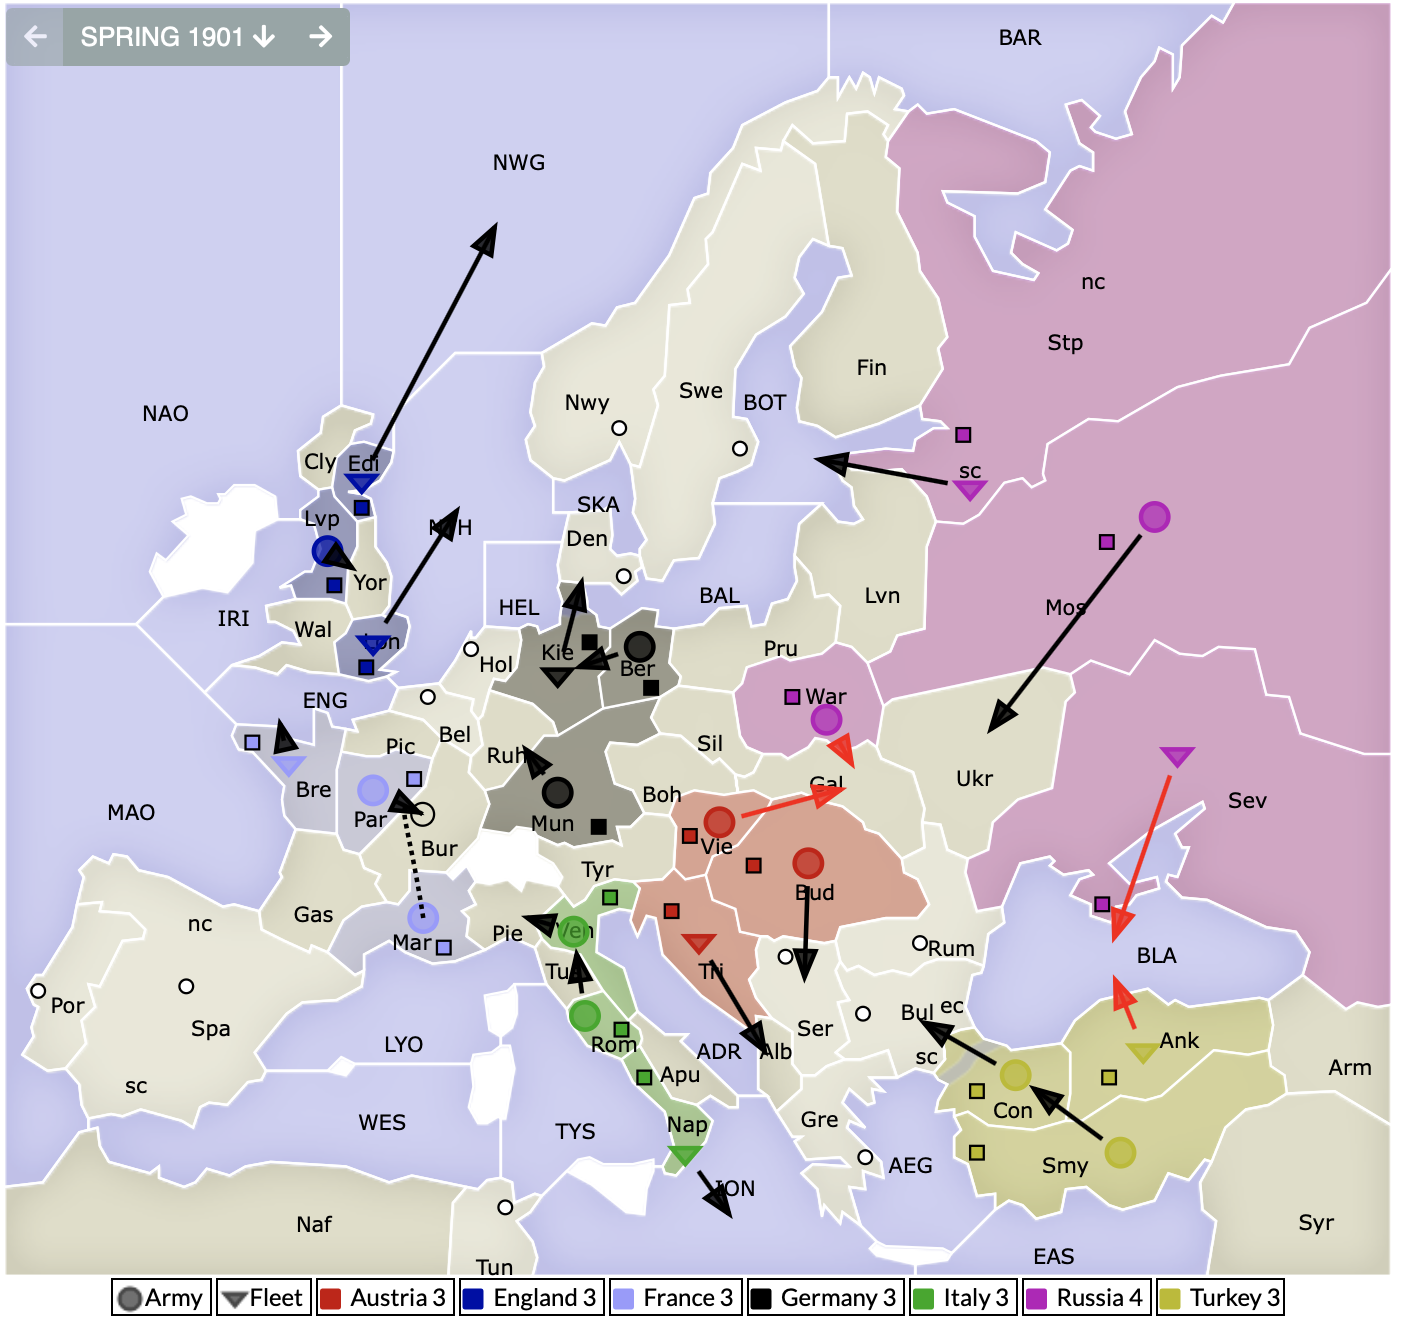Click the Holland neutral supply center marker
This screenshot has height=1330, width=1406.
471,649
